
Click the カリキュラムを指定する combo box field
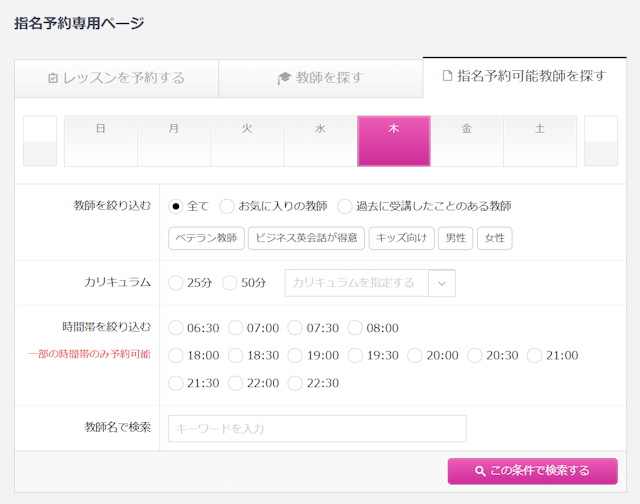[x=370, y=283]
